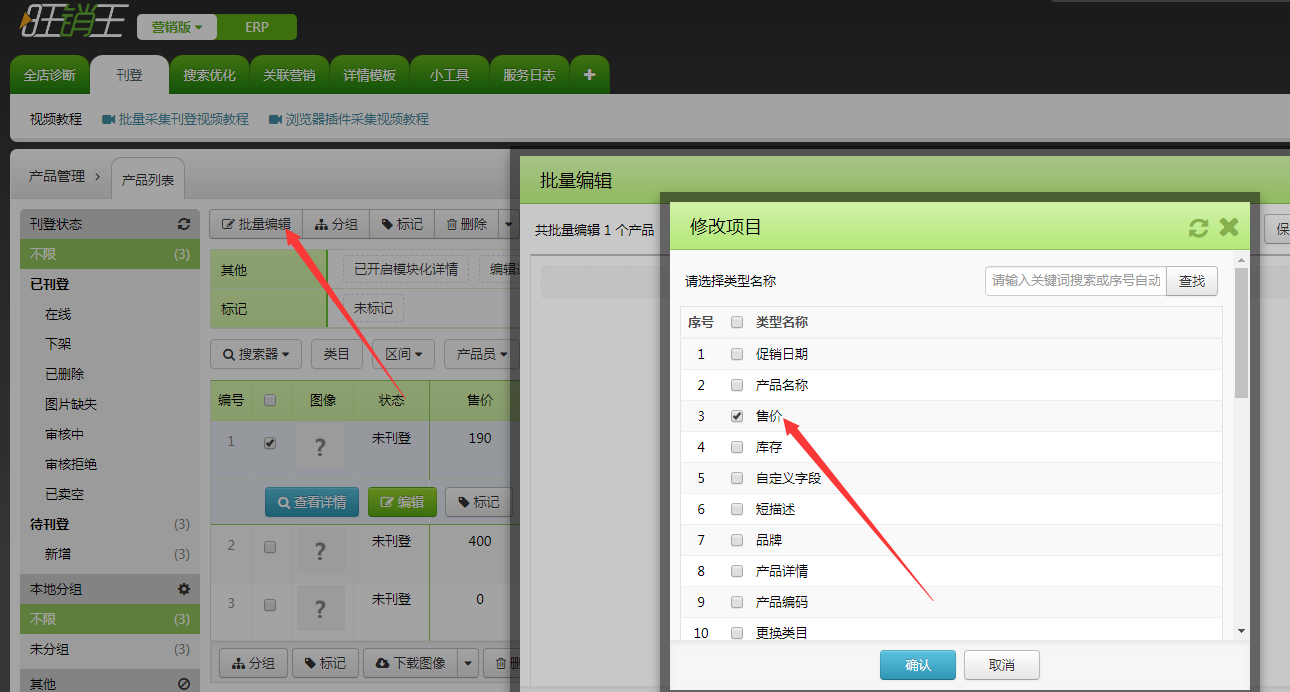Click 确认 button in dialog
This screenshot has height=692, width=1290.
(x=918, y=665)
